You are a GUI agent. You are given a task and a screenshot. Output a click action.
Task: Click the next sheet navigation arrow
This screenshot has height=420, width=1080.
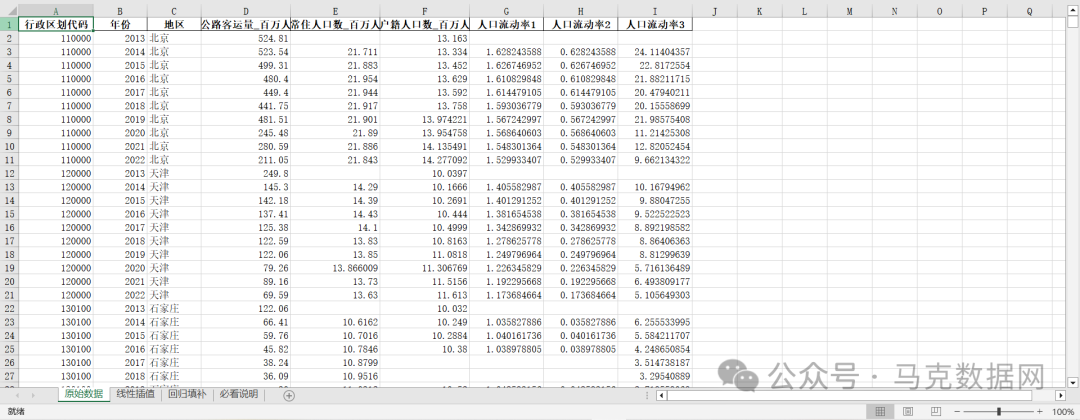33,395
